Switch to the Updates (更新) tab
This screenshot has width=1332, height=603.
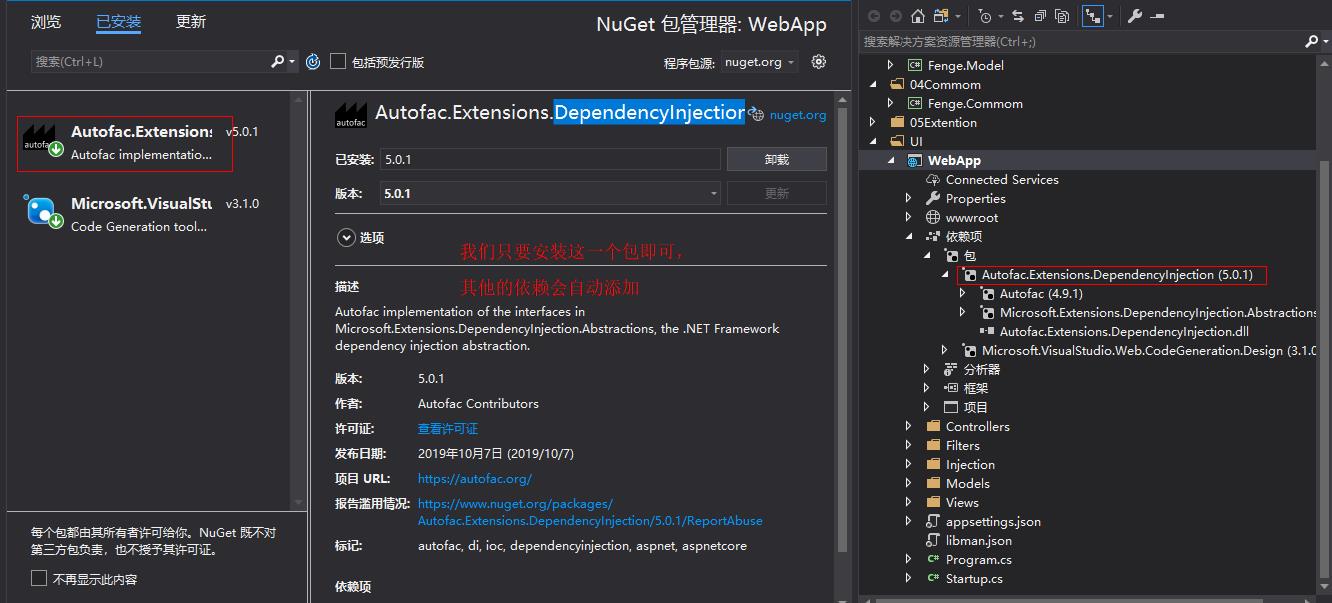(x=191, y=22)
